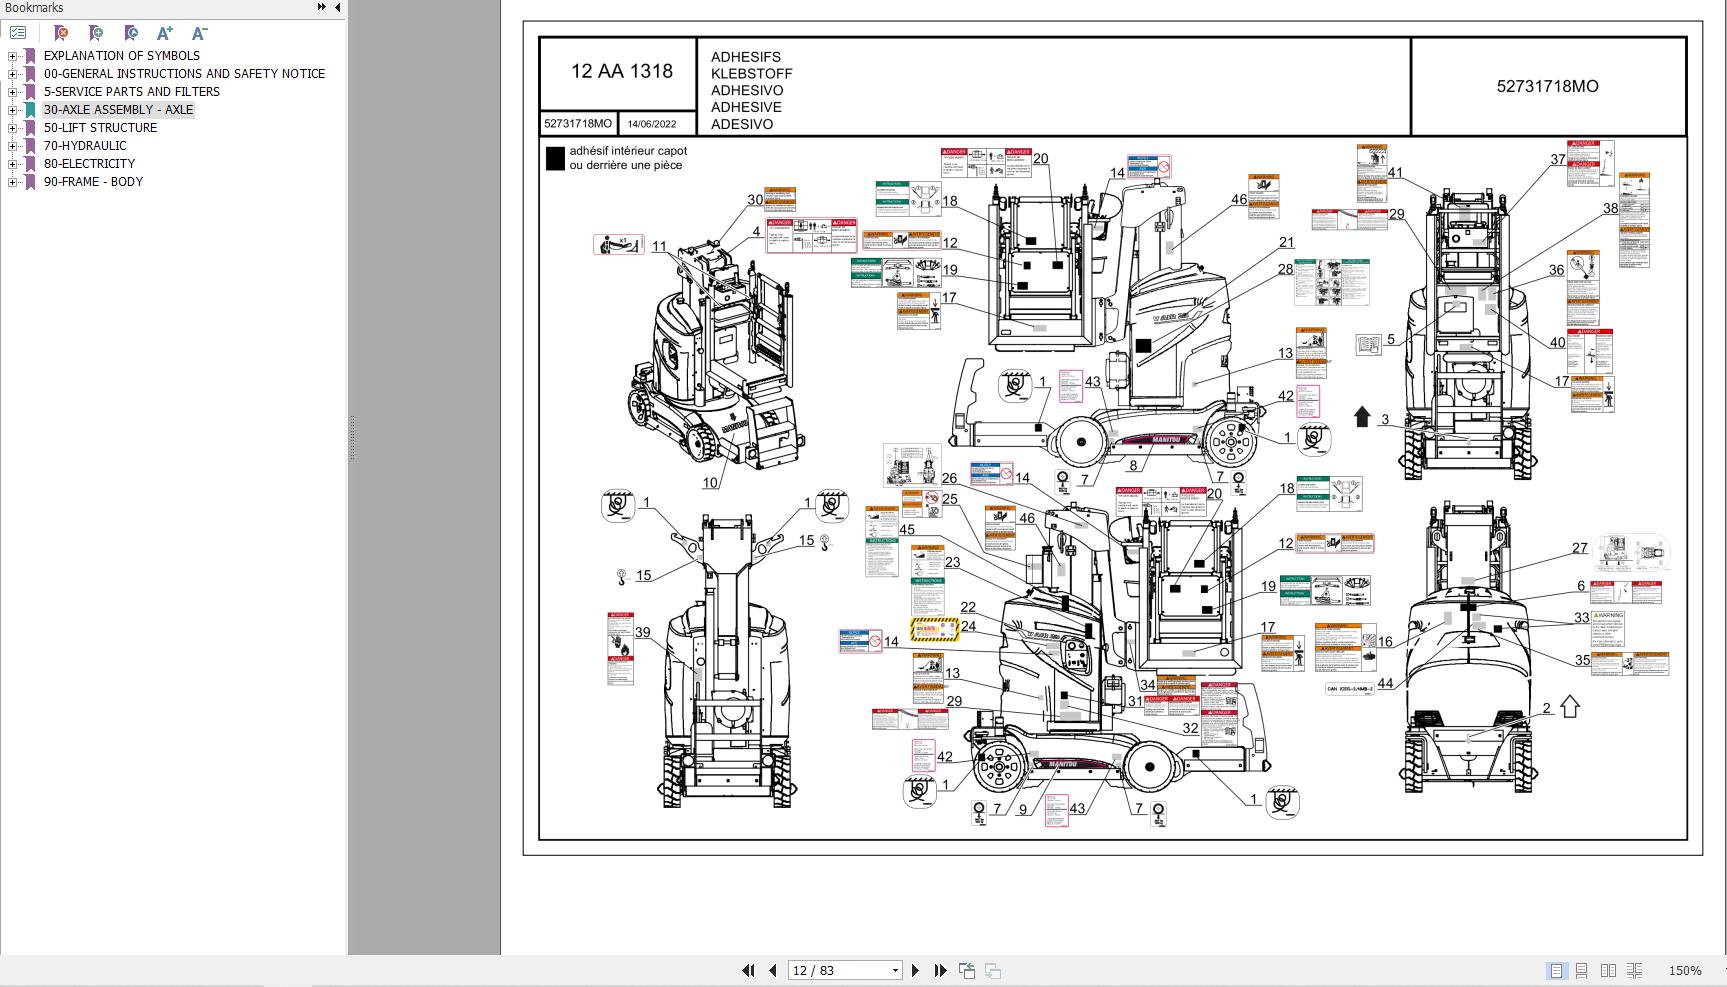
Task: Click the KLEBSTOFF title text
Action: 752,74
